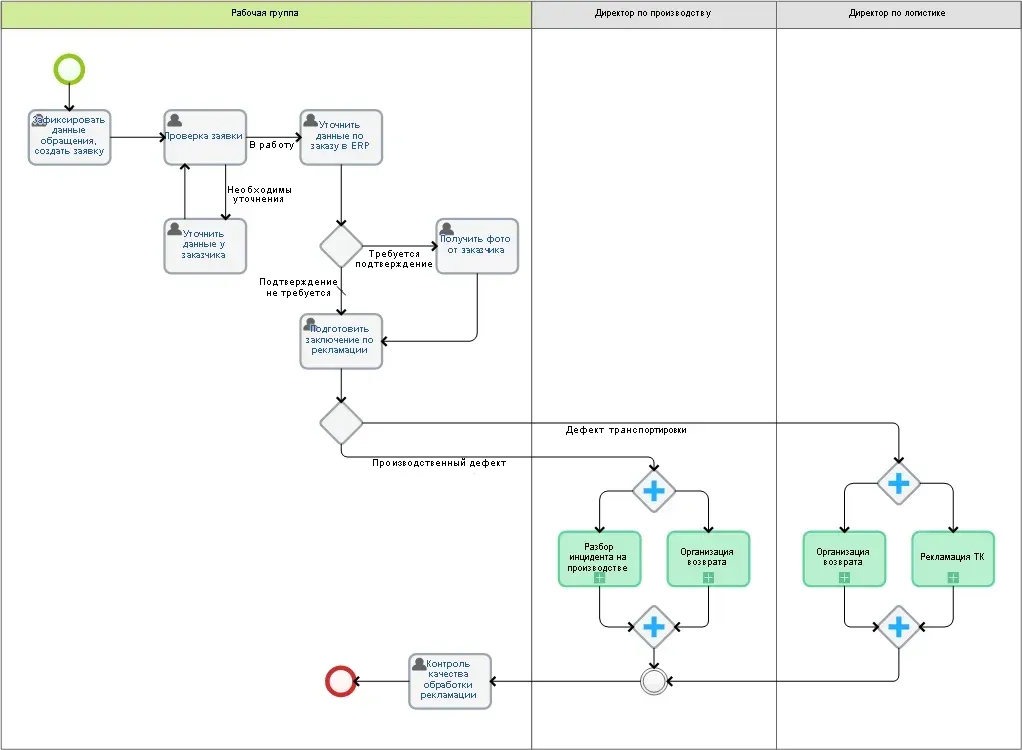1022x750 pixels.
Task: Expand 'Организация возврата' subprocess in logistics lane
Action: point(844,577)
